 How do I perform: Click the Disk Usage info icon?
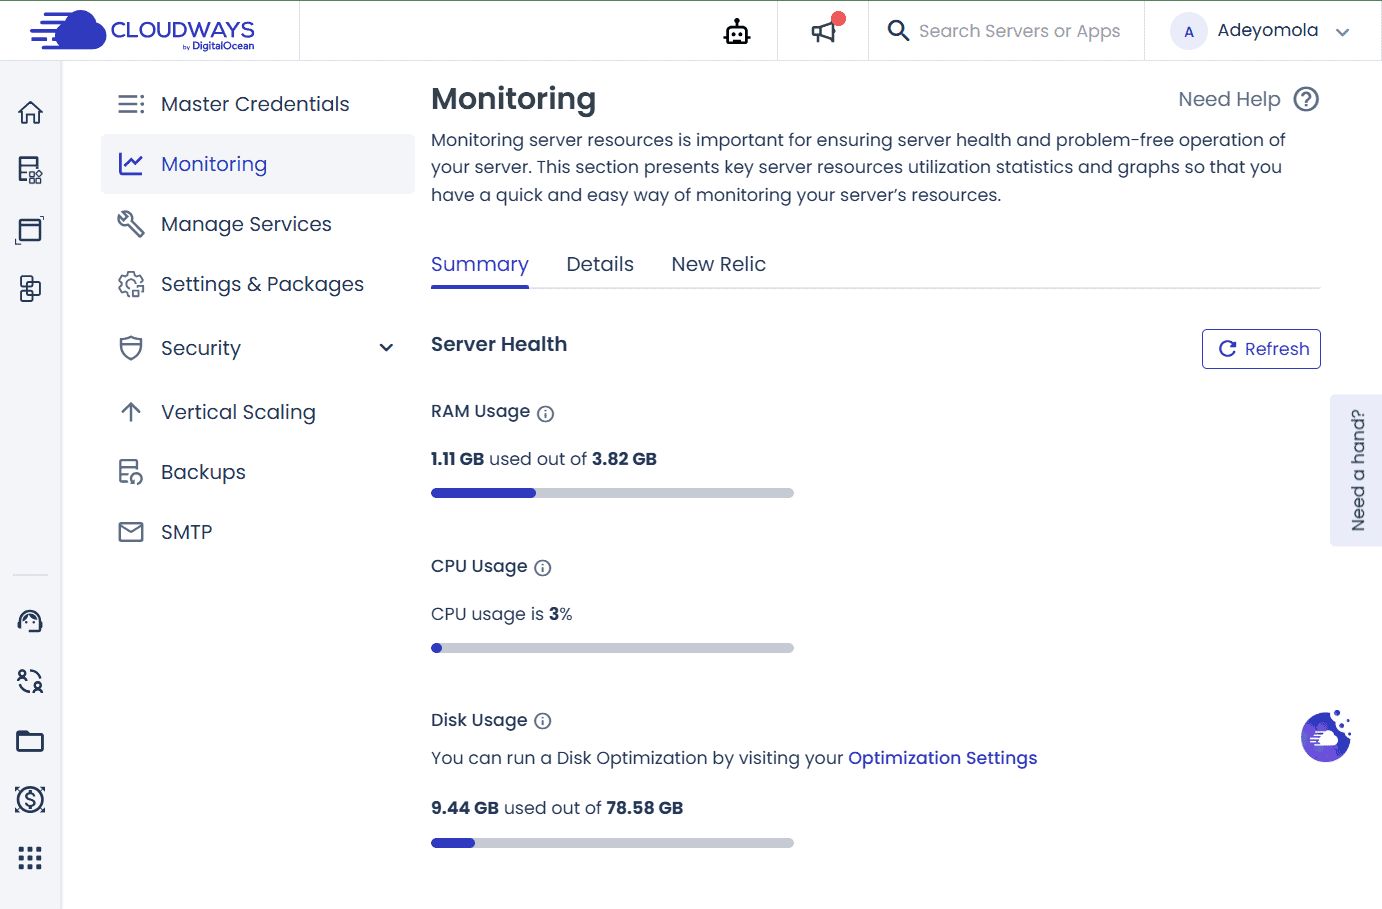543,721
